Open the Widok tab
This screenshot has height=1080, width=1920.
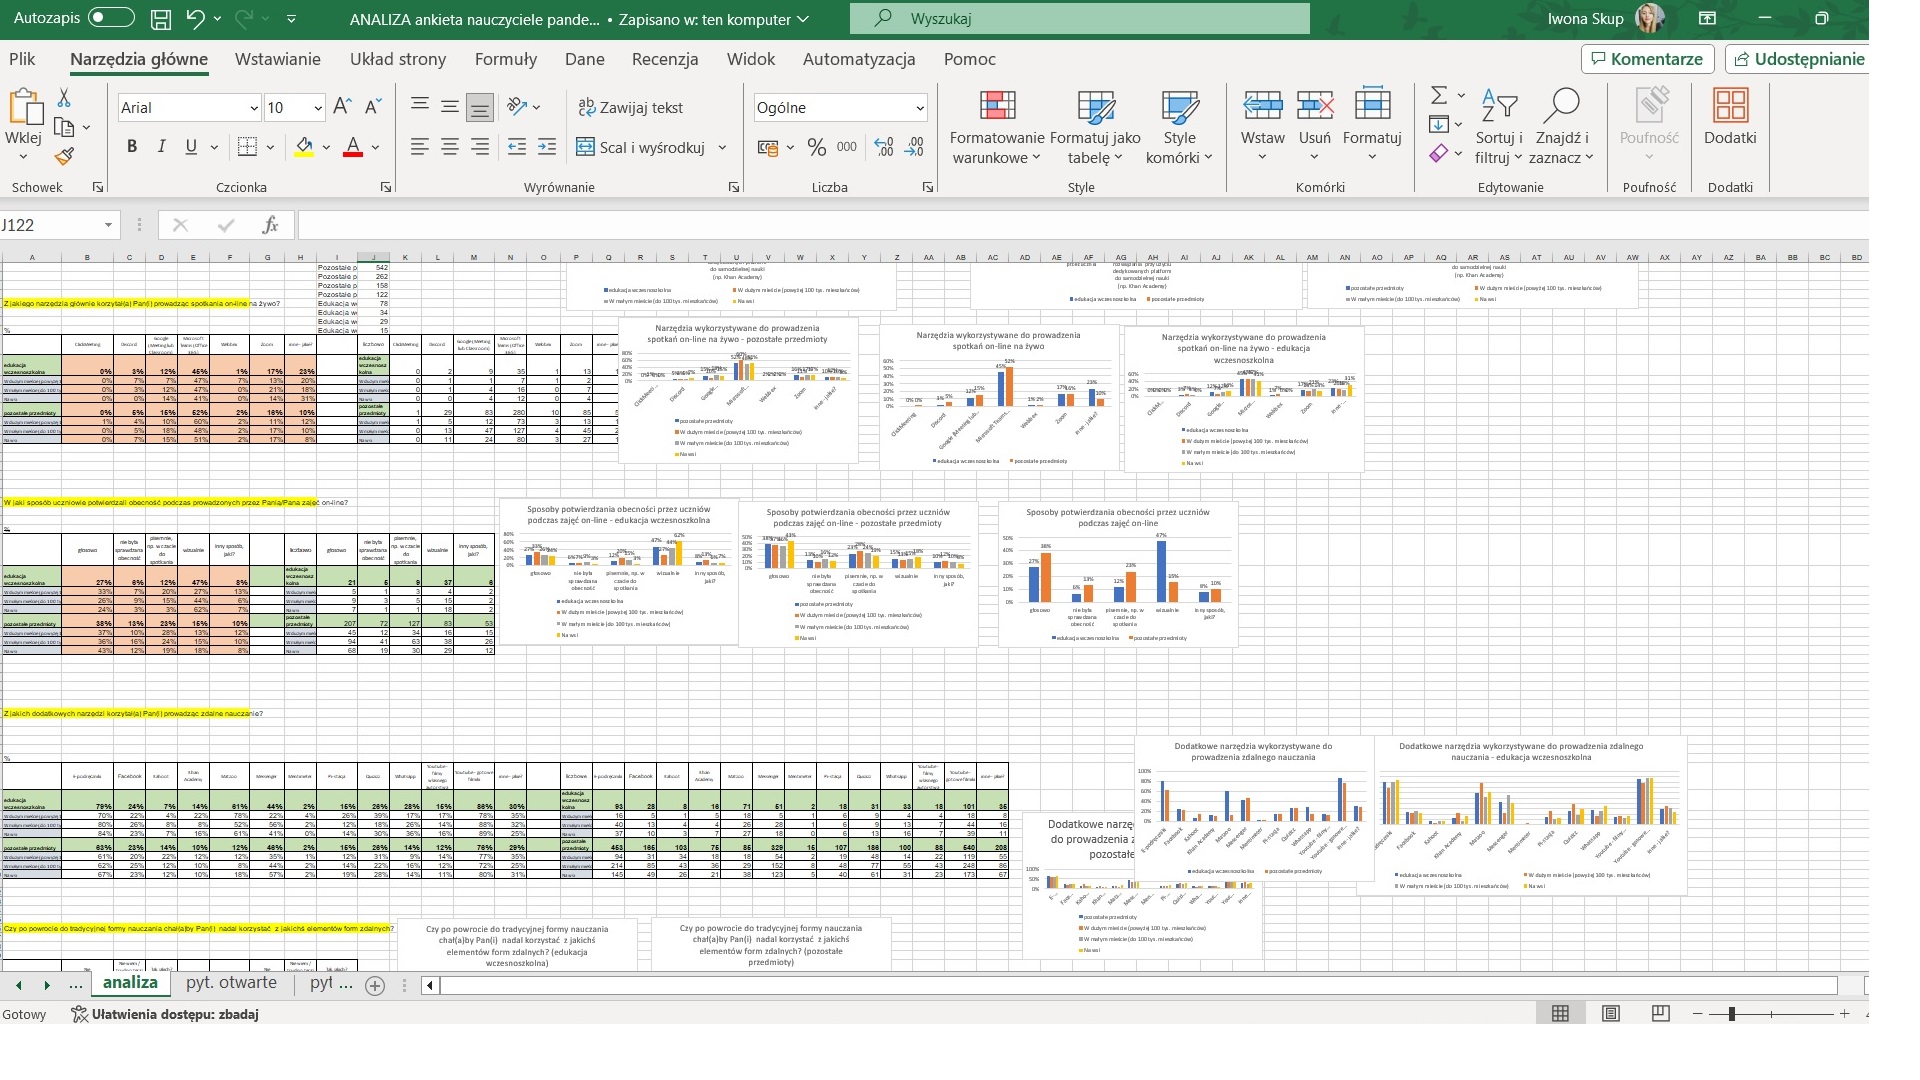point(751,59)
